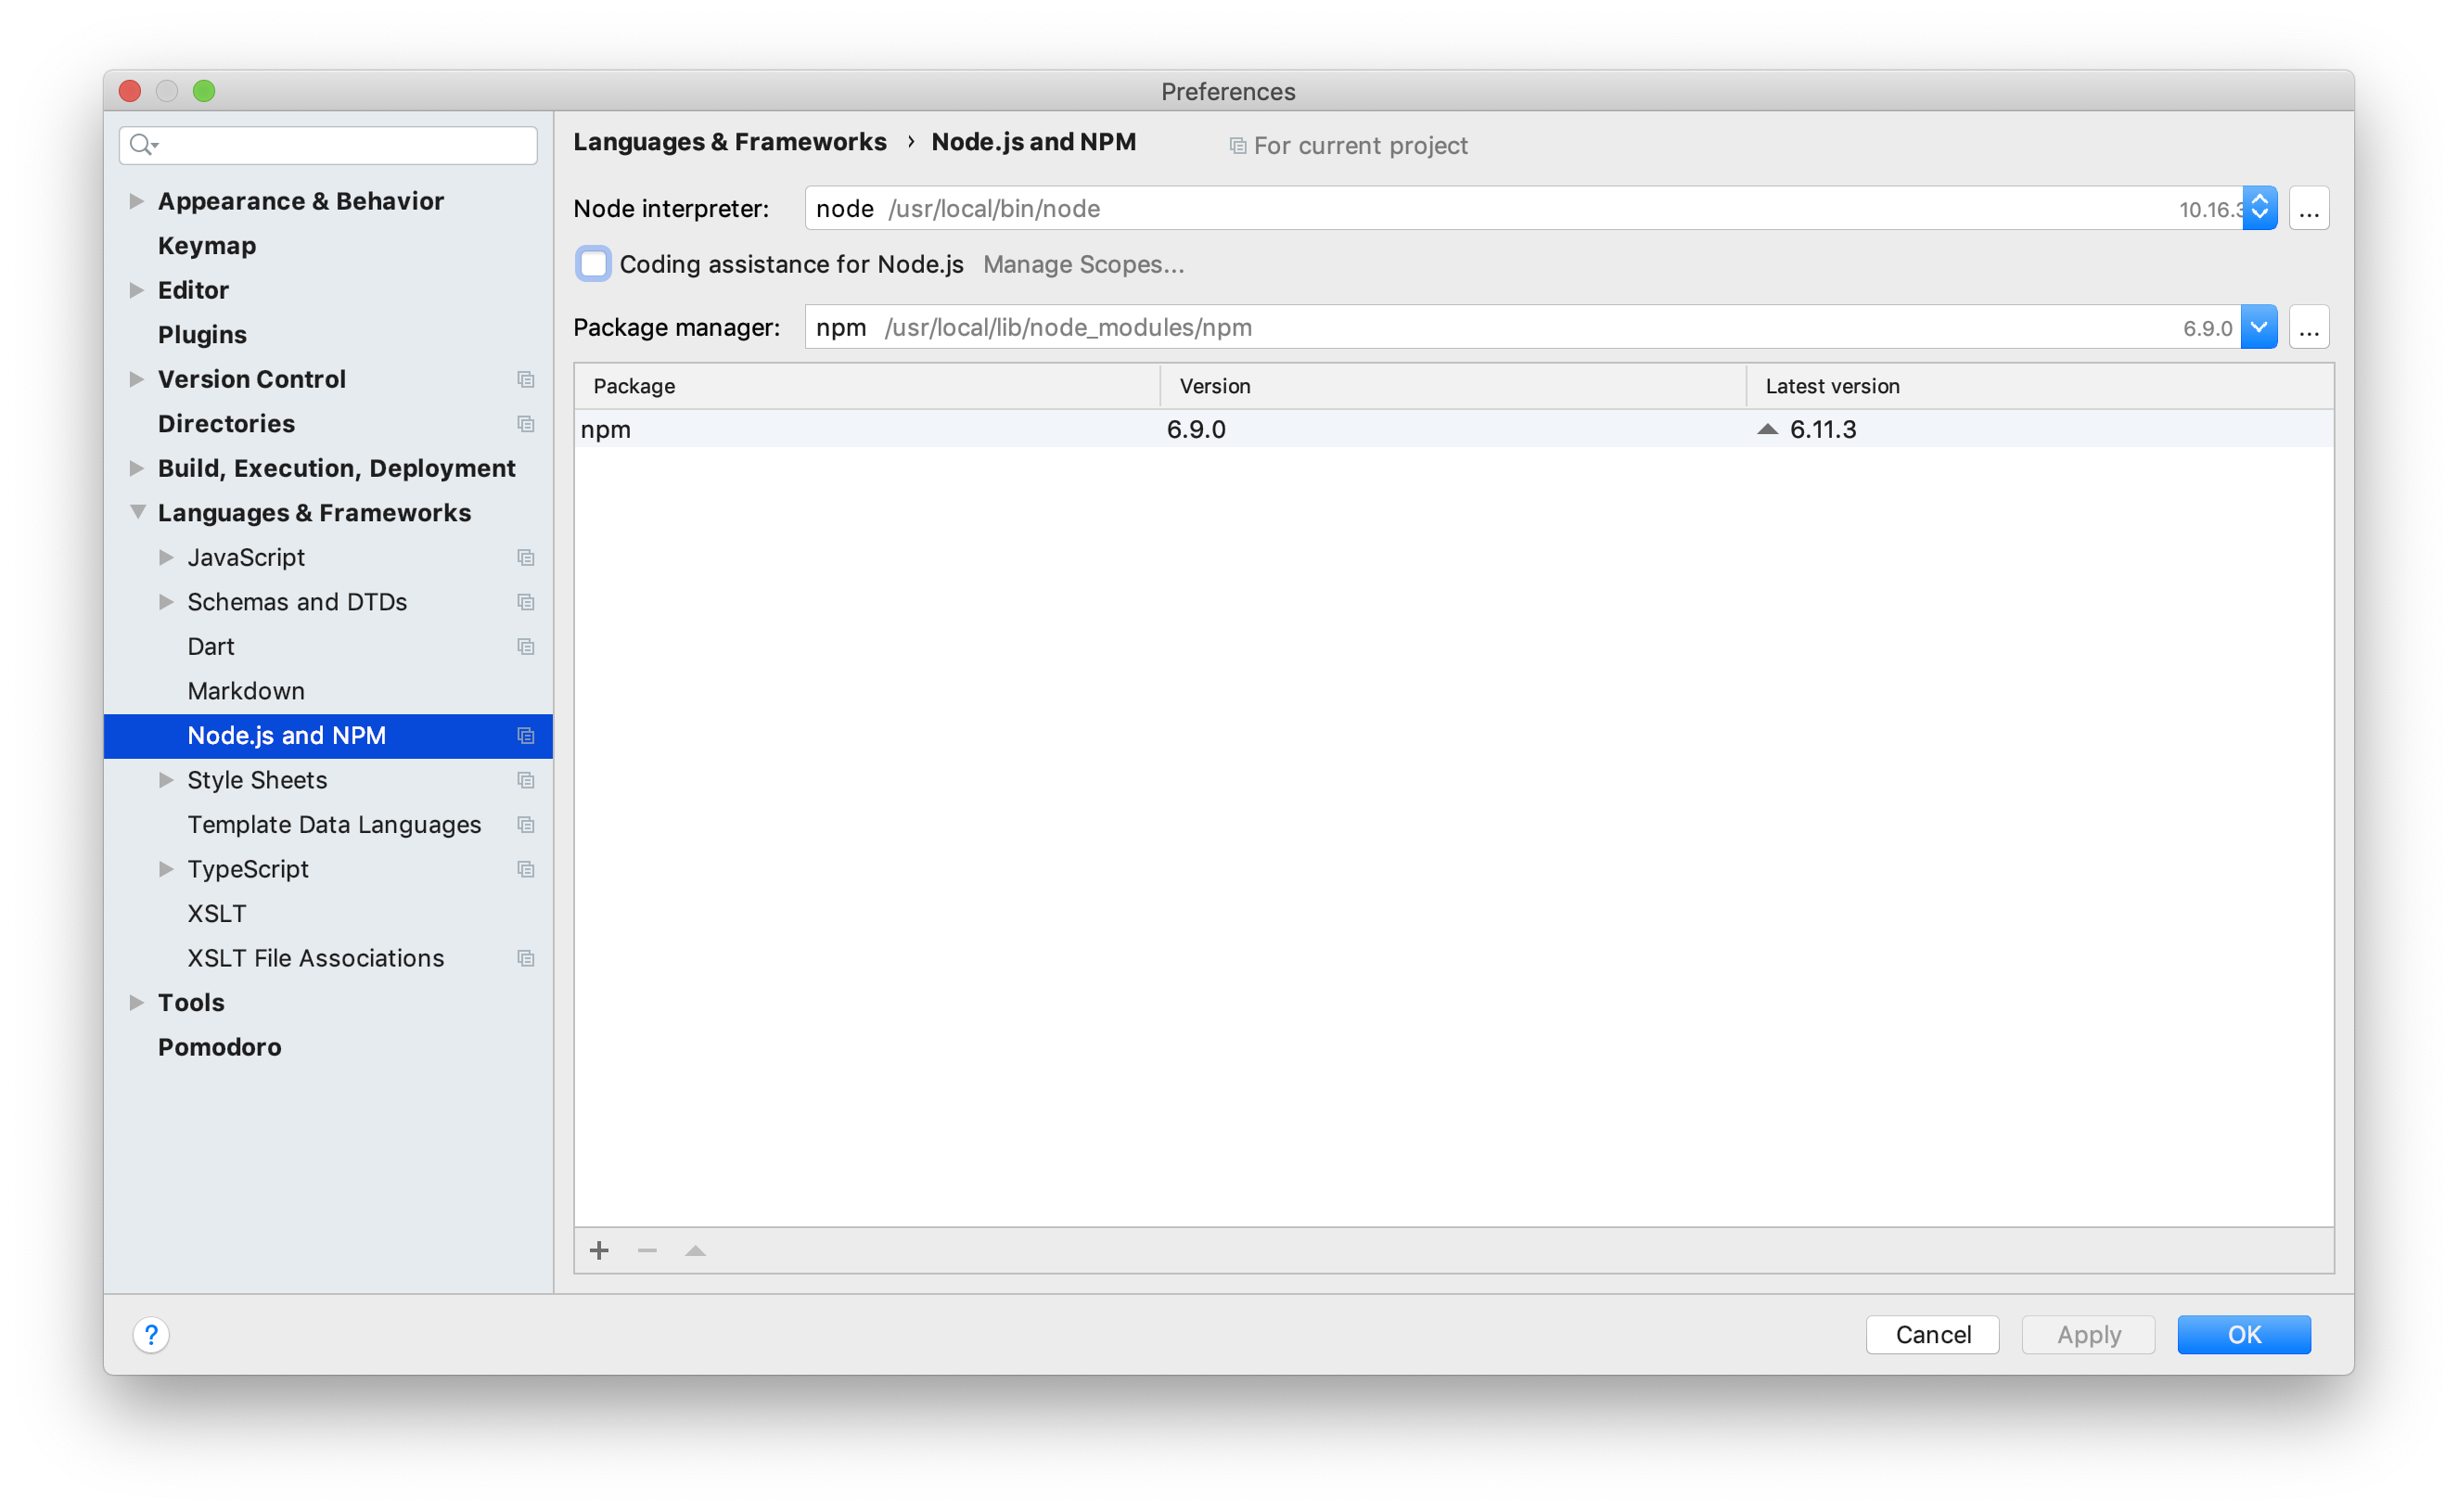Expand the Tools section
Image resolution: width=2458 pixels, height=1512 pixels.
point(136,1002)
